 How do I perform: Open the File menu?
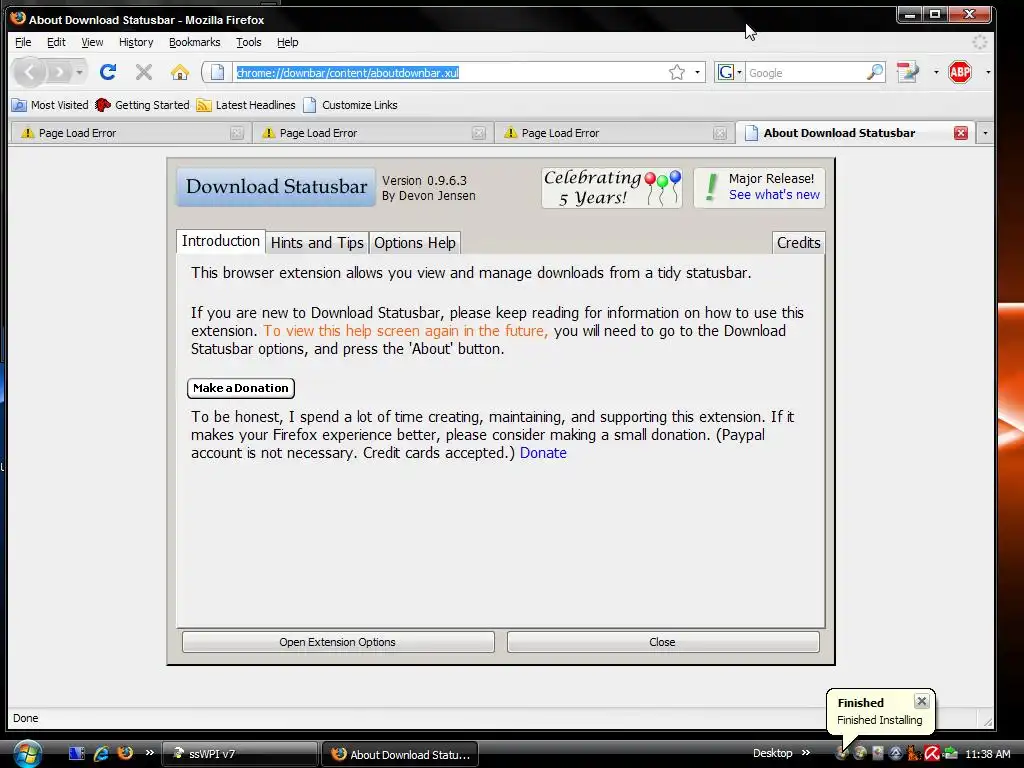(23, 42)
